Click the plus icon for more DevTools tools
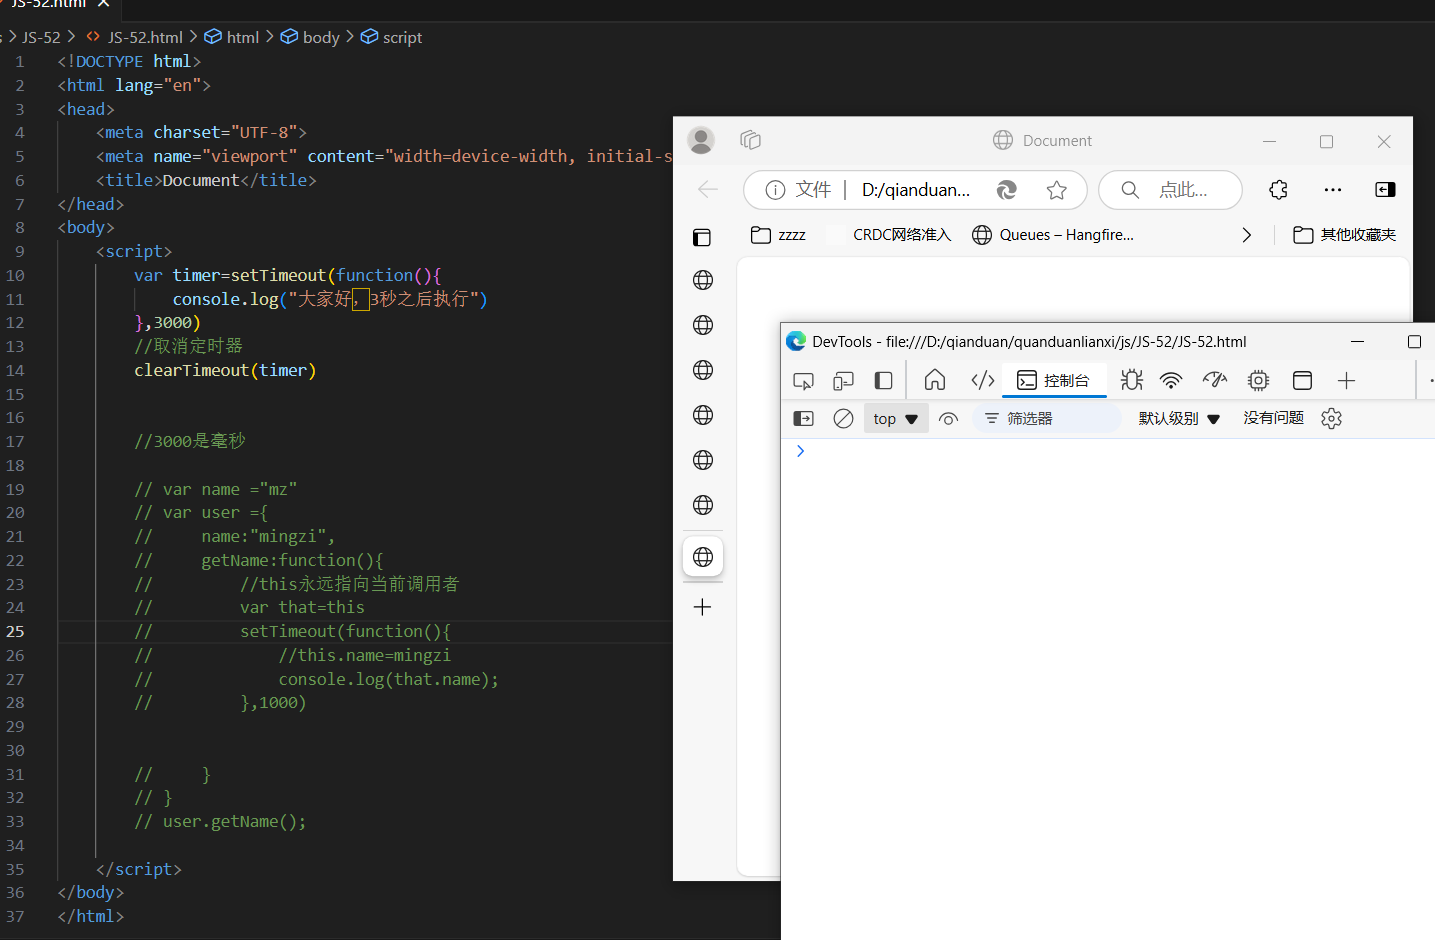This screenshot has width=1435, height=940. (x=1346, y=380)
